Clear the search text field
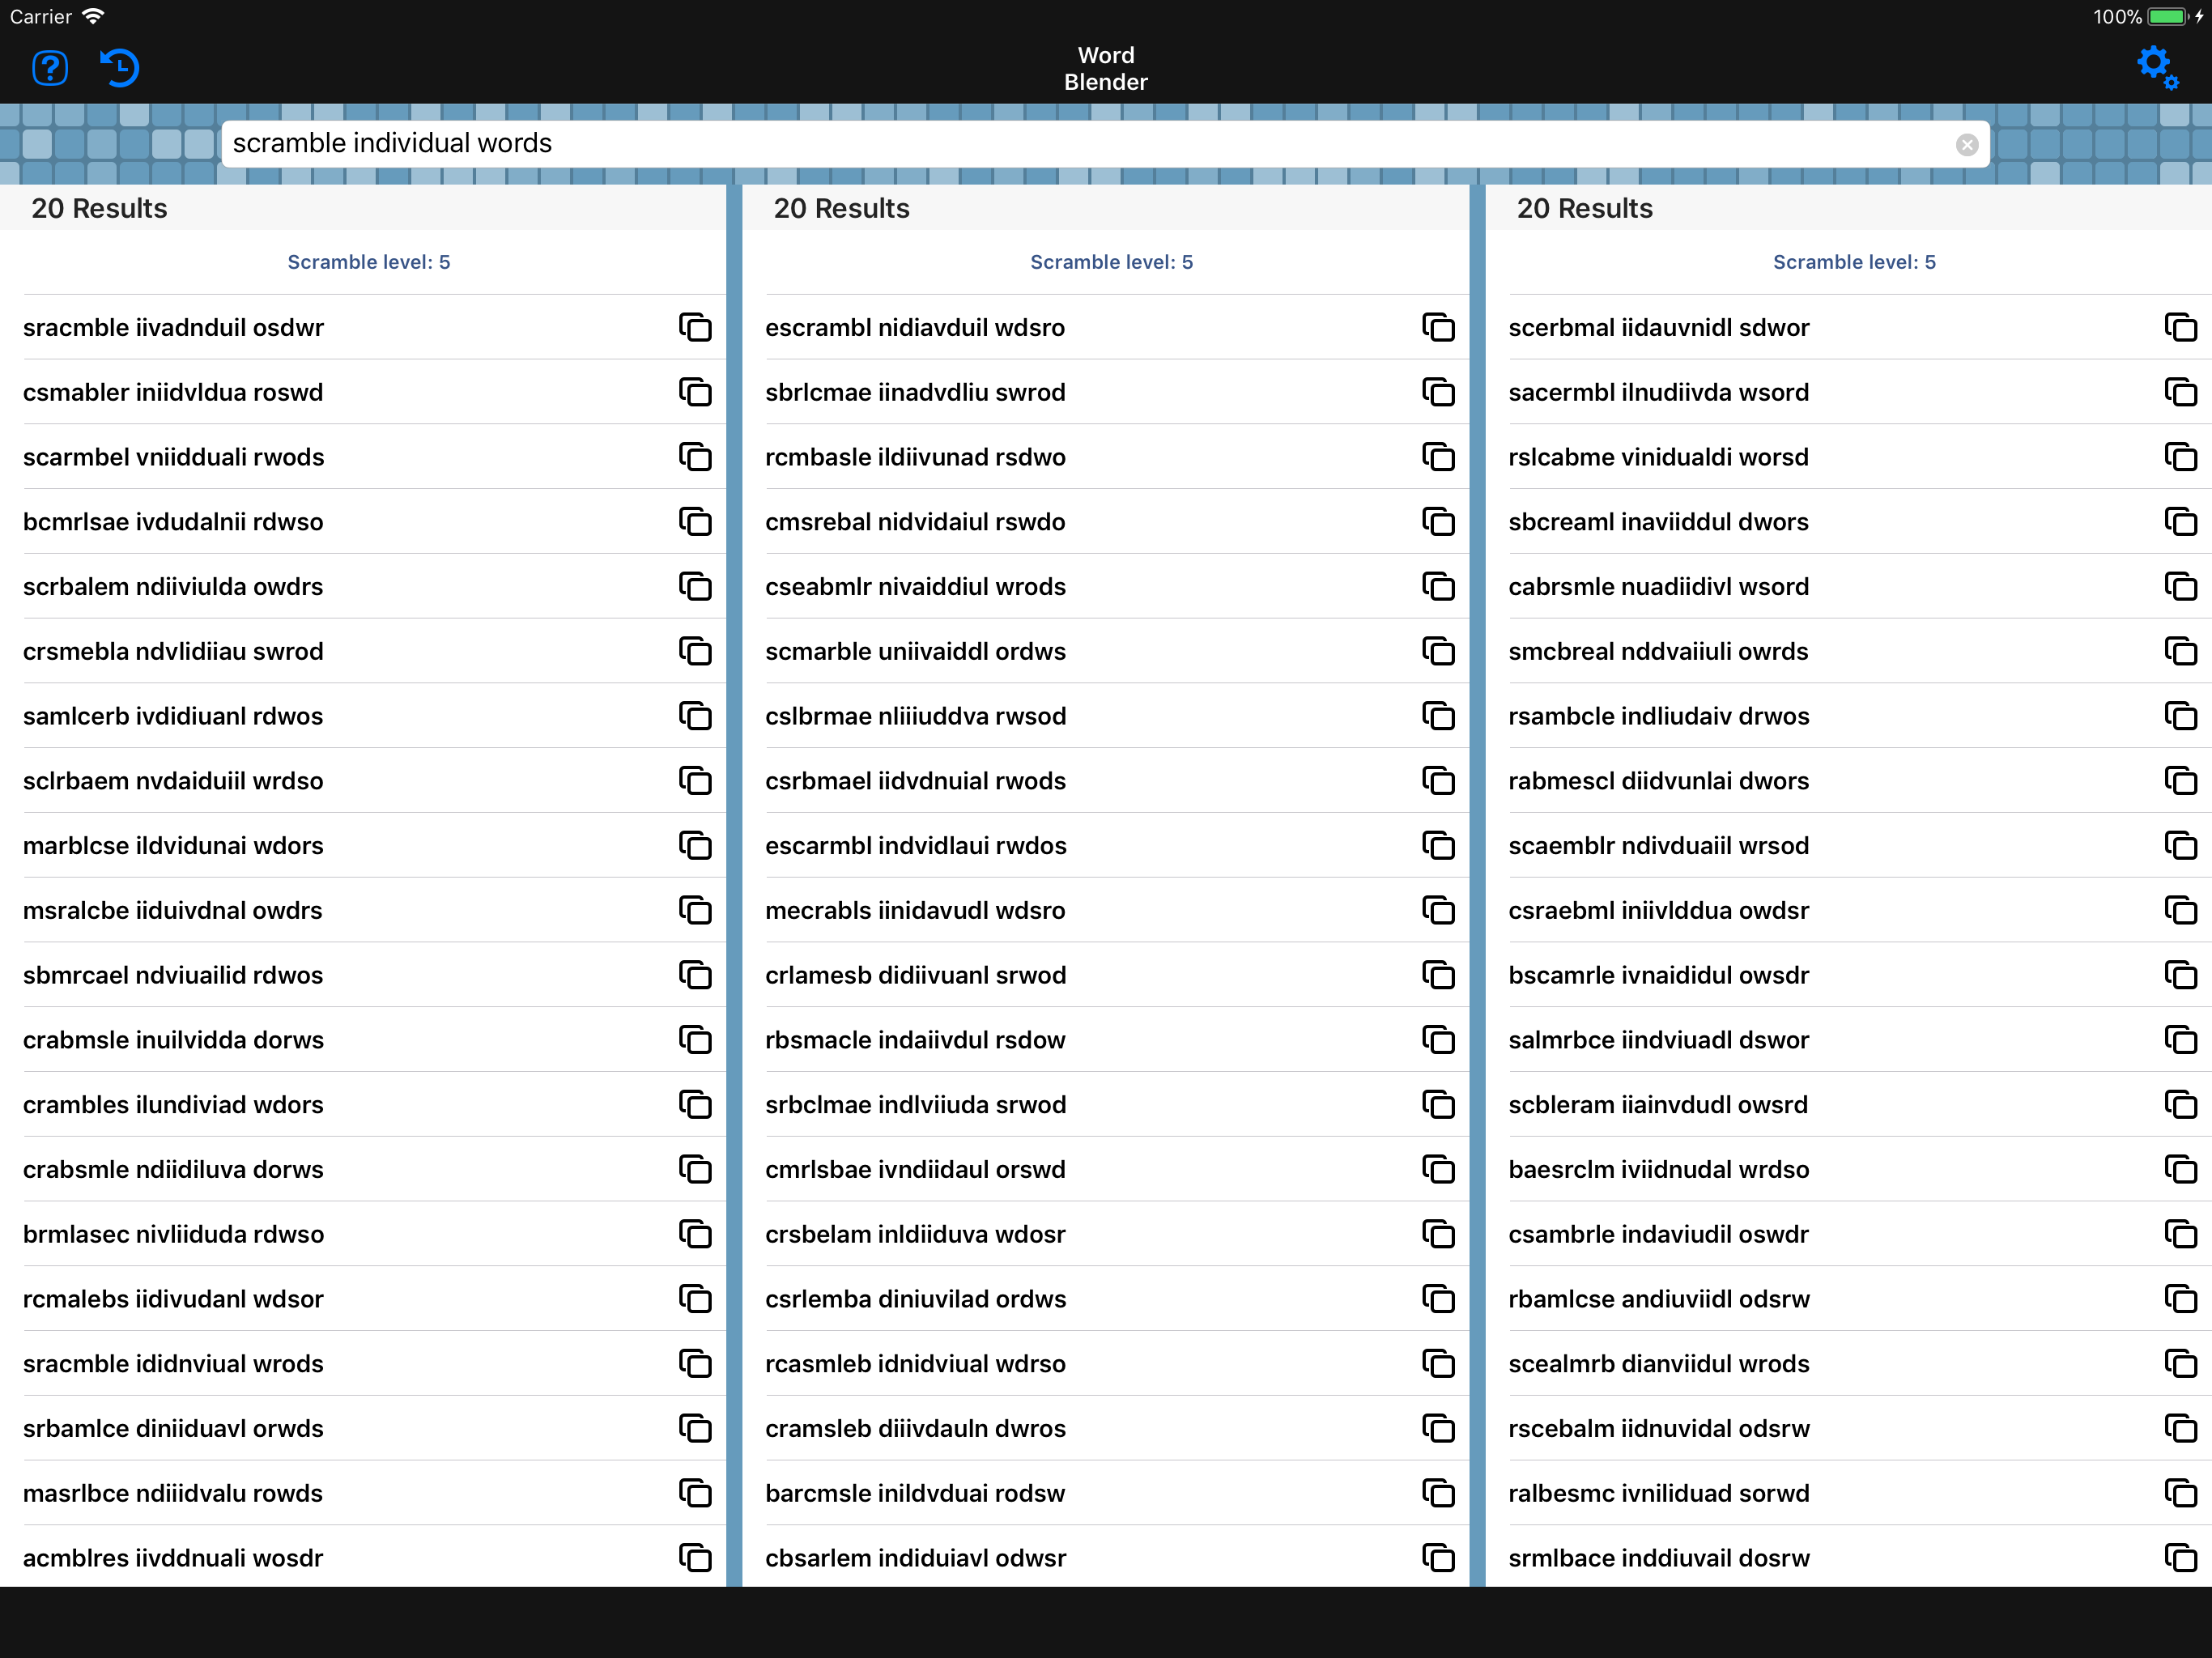 (1966, 145)
